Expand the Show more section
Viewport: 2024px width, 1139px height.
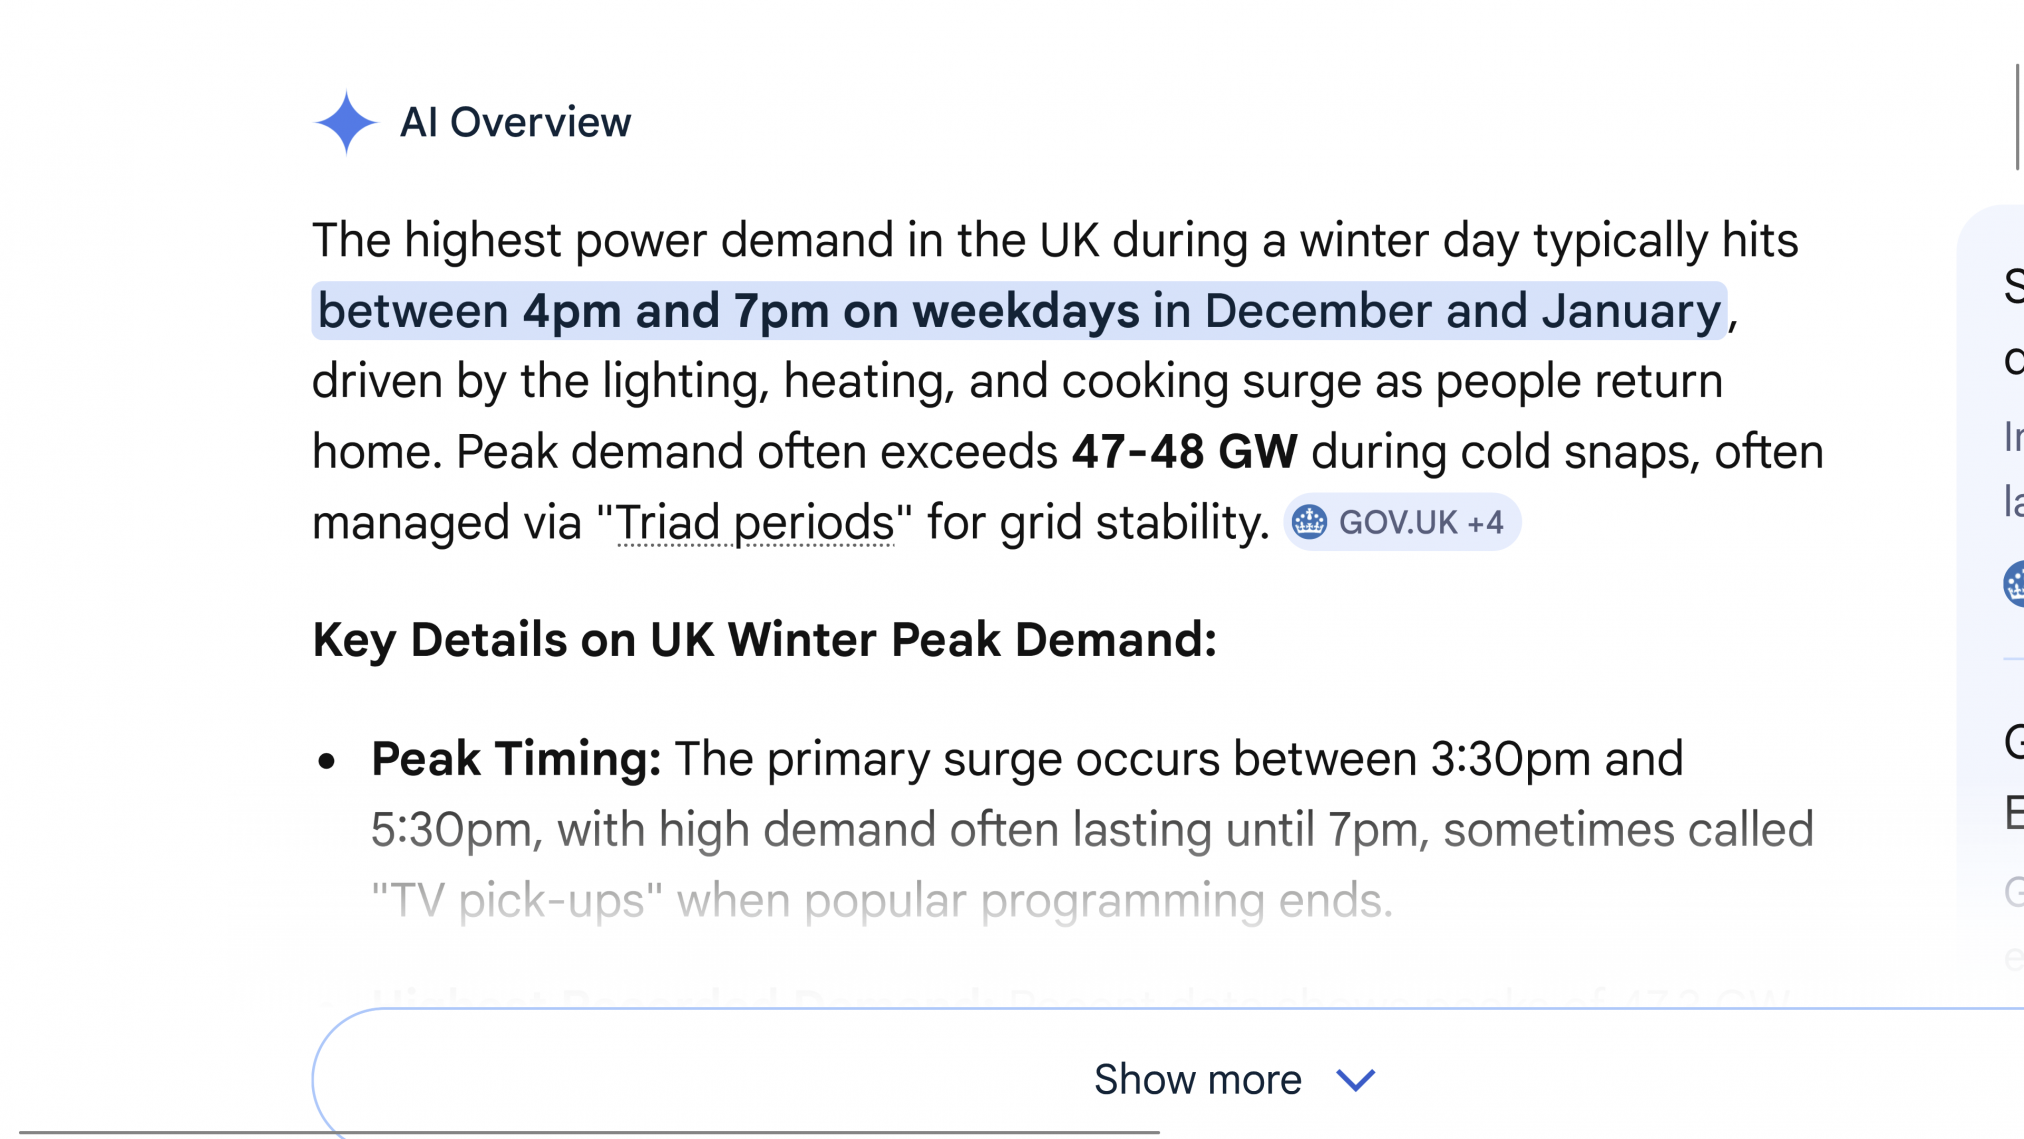(1198, 1078)
